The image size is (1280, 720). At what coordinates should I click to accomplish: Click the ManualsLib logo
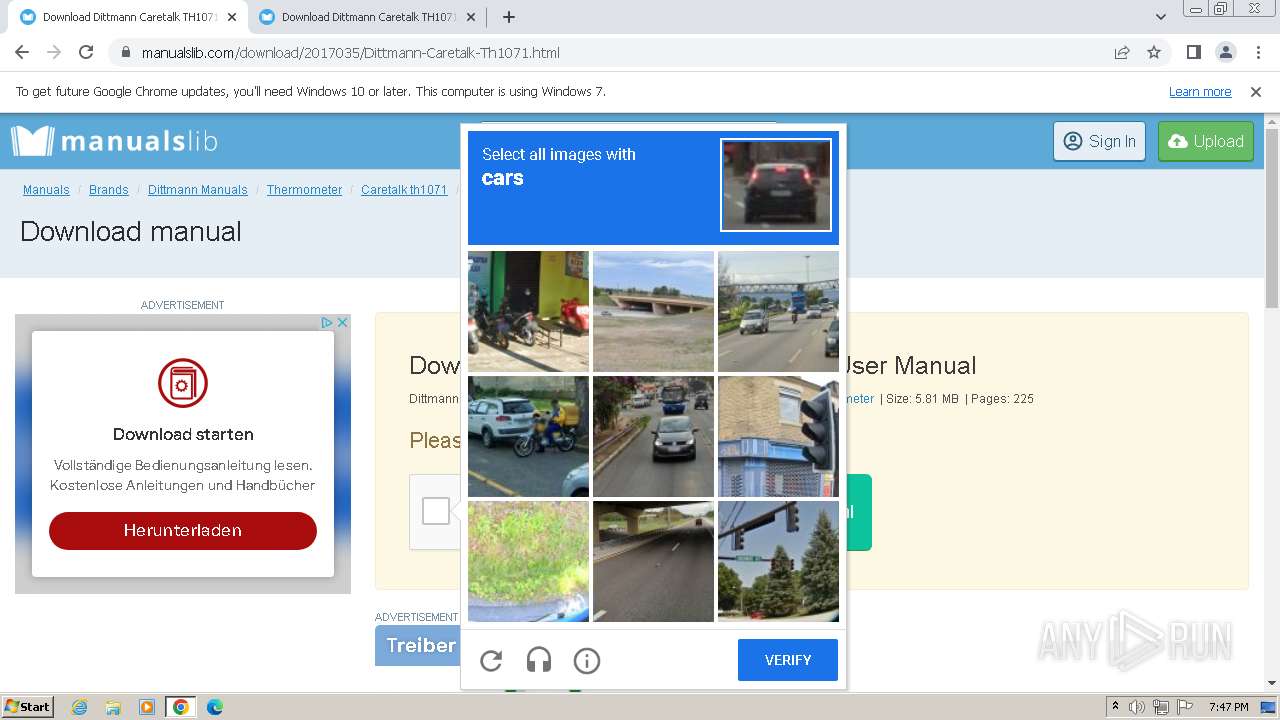pyautogui.click(x=114, y=141)
